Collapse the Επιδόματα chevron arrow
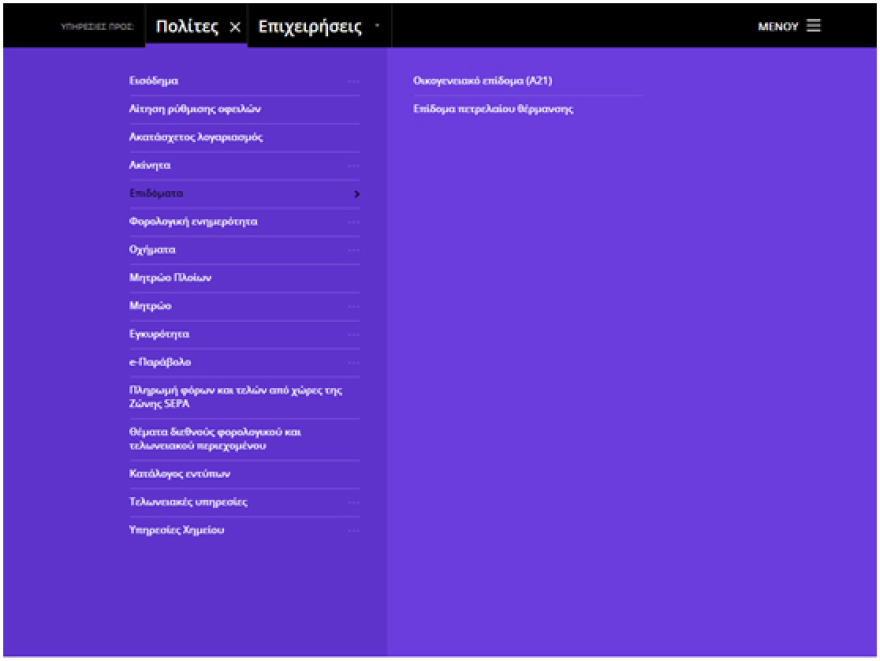 356,194
